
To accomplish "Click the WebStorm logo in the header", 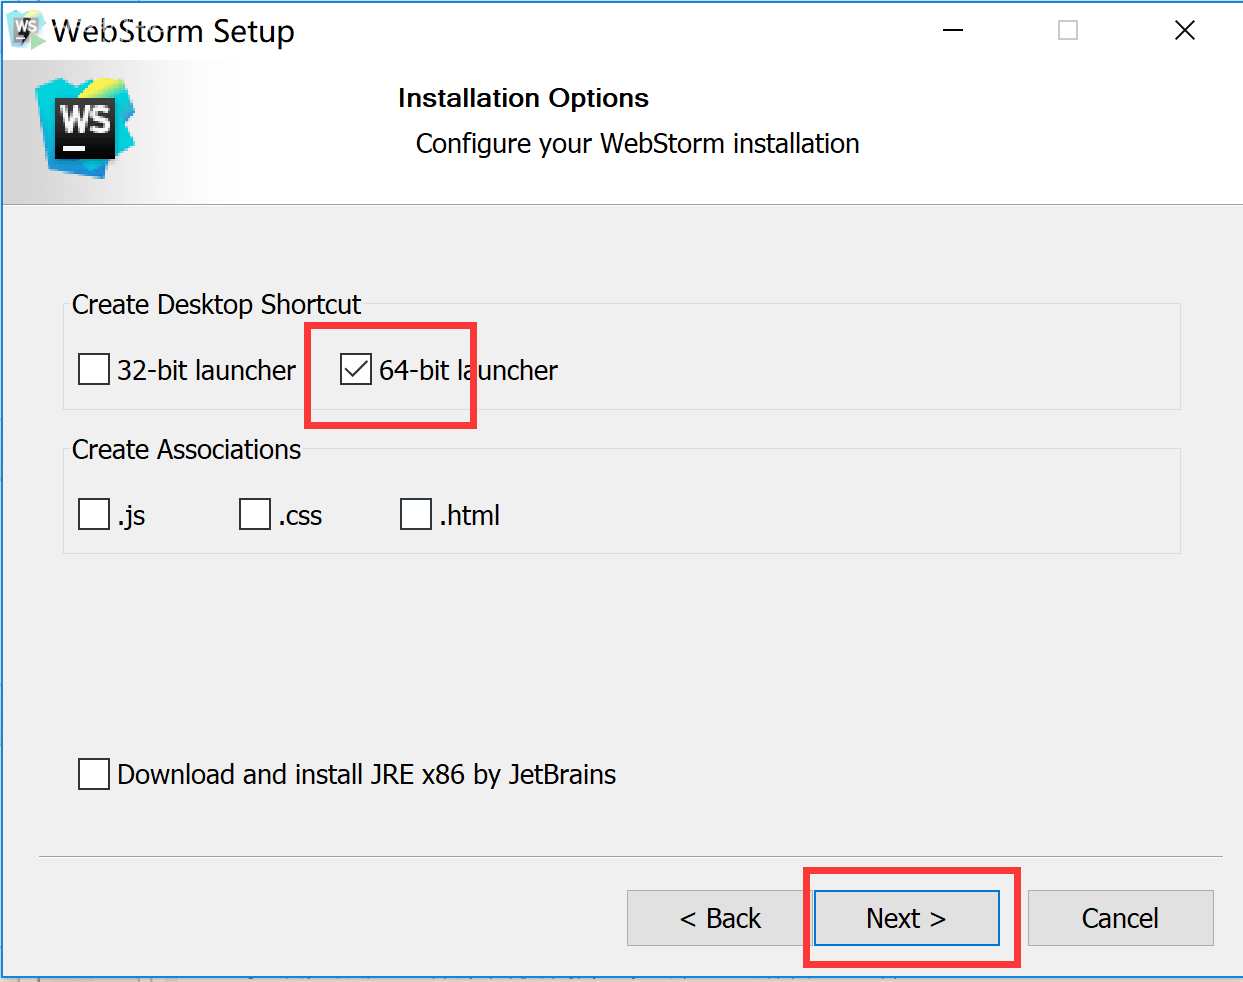I will pyautogui.click(x=86, y=129).
